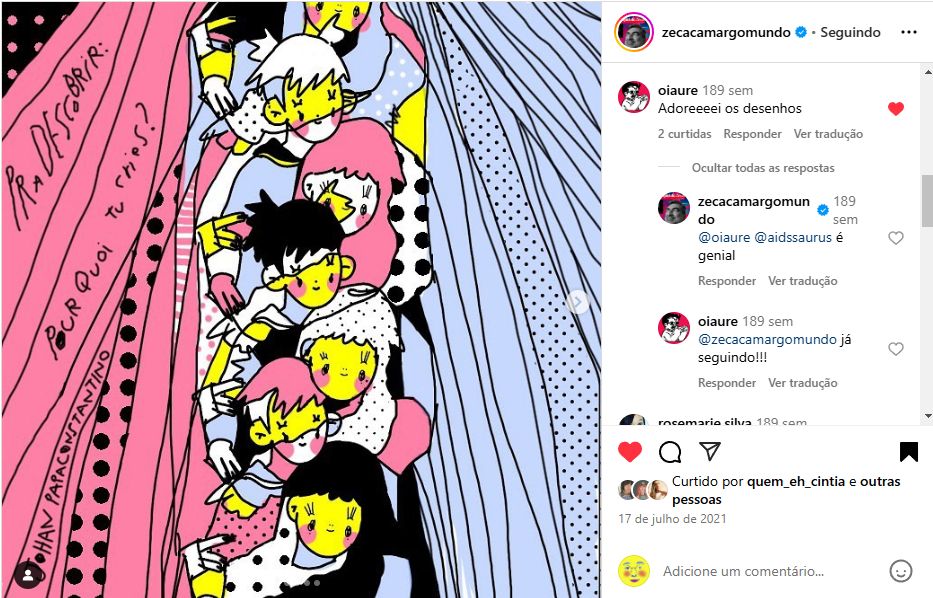Share post via paper plane icon
Screen dimensions: 933x598
click(710, 451)
